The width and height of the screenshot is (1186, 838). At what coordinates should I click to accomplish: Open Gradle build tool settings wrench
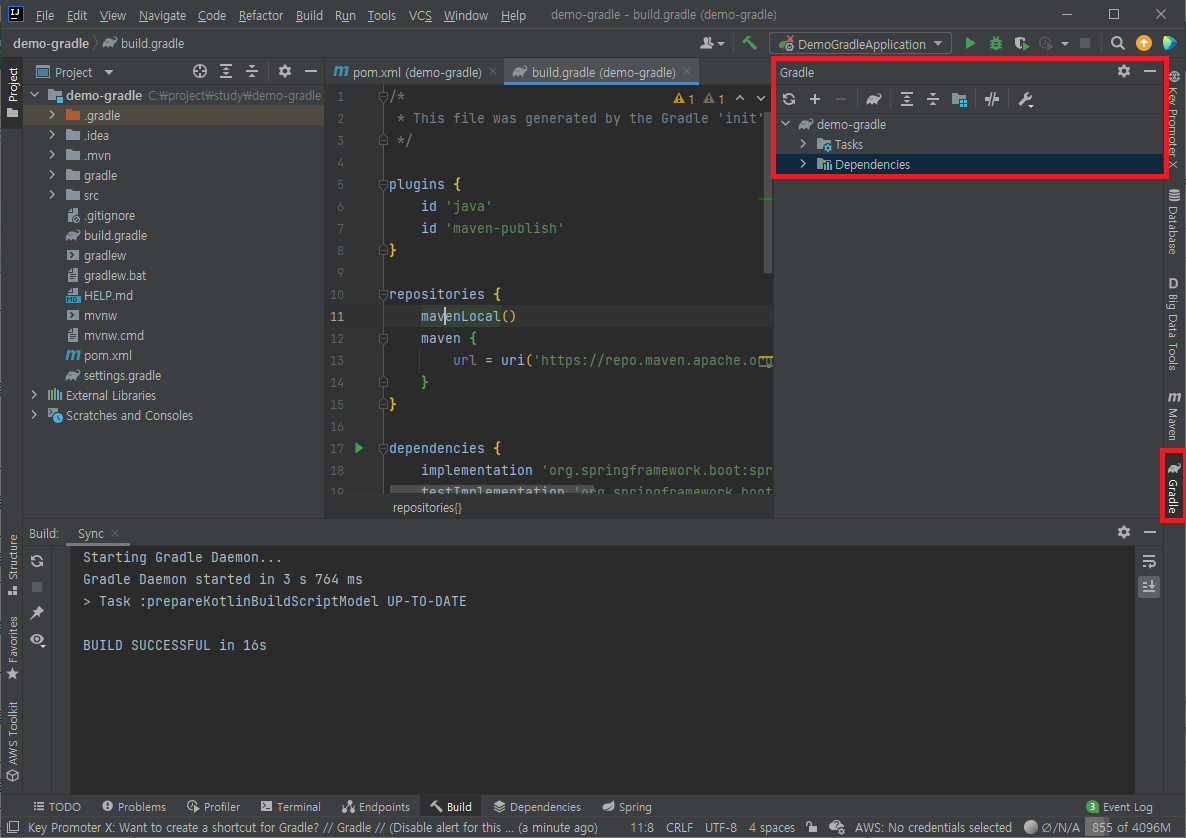tap(1026, 99)
